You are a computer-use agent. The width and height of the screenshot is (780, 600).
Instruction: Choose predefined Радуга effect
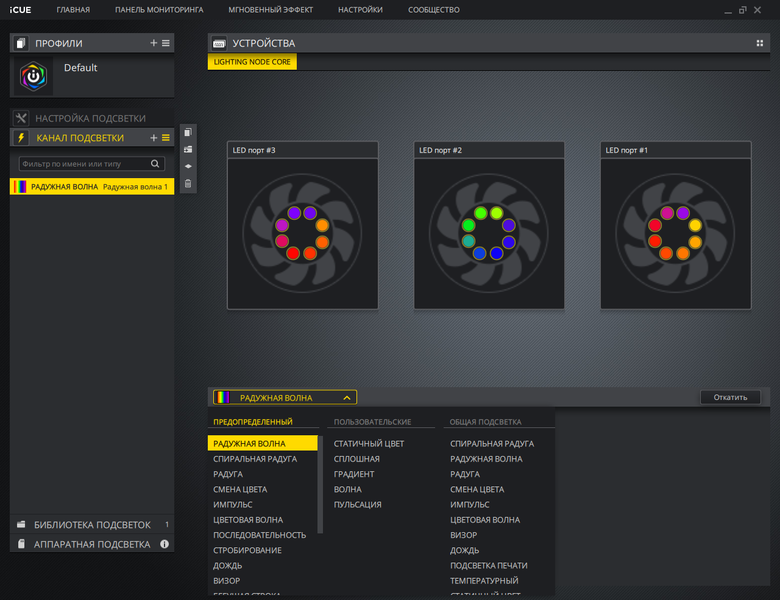tap(228, 474)
